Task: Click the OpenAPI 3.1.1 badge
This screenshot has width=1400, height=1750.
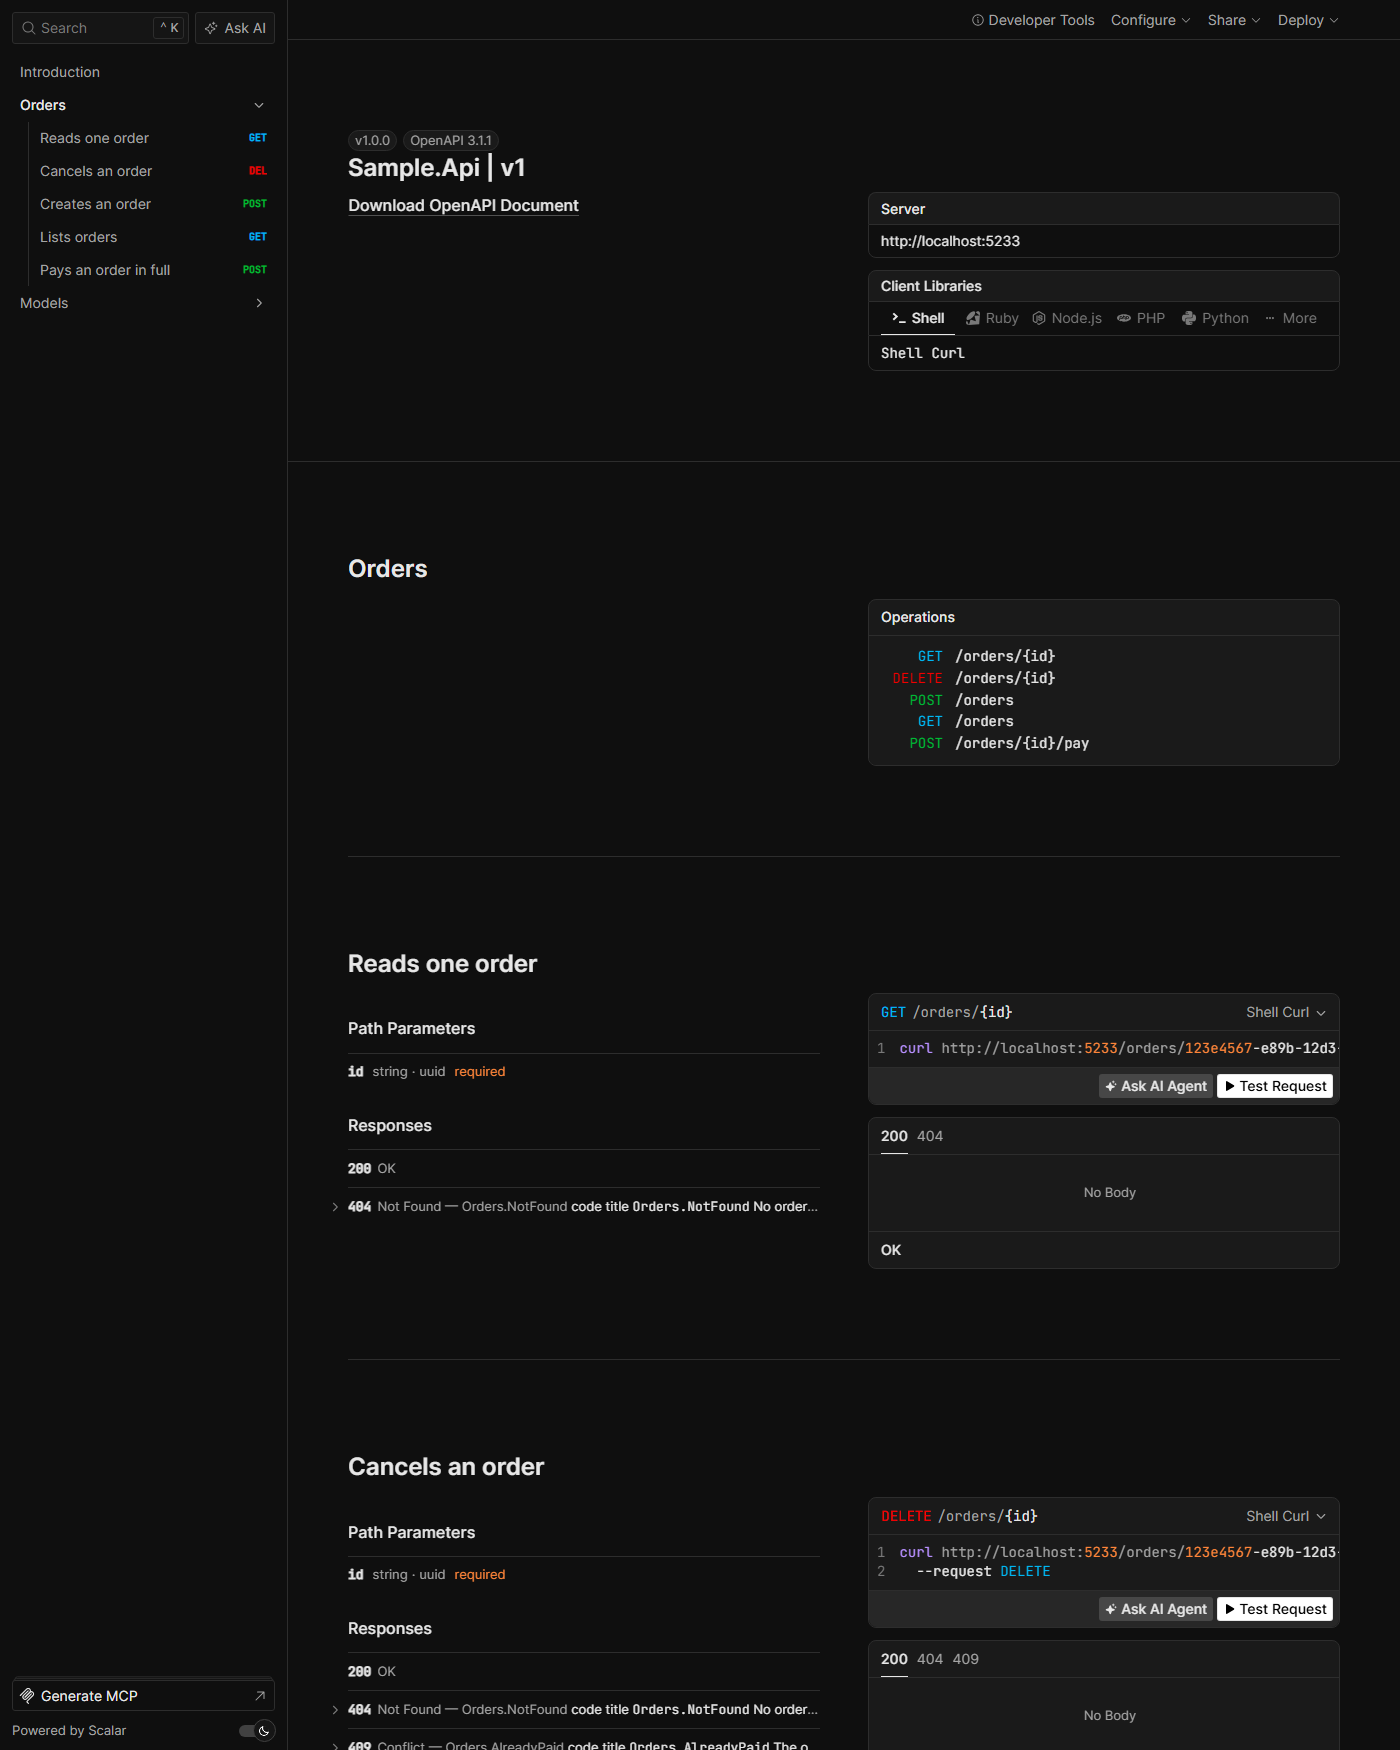Action: [x=451, y=140]
